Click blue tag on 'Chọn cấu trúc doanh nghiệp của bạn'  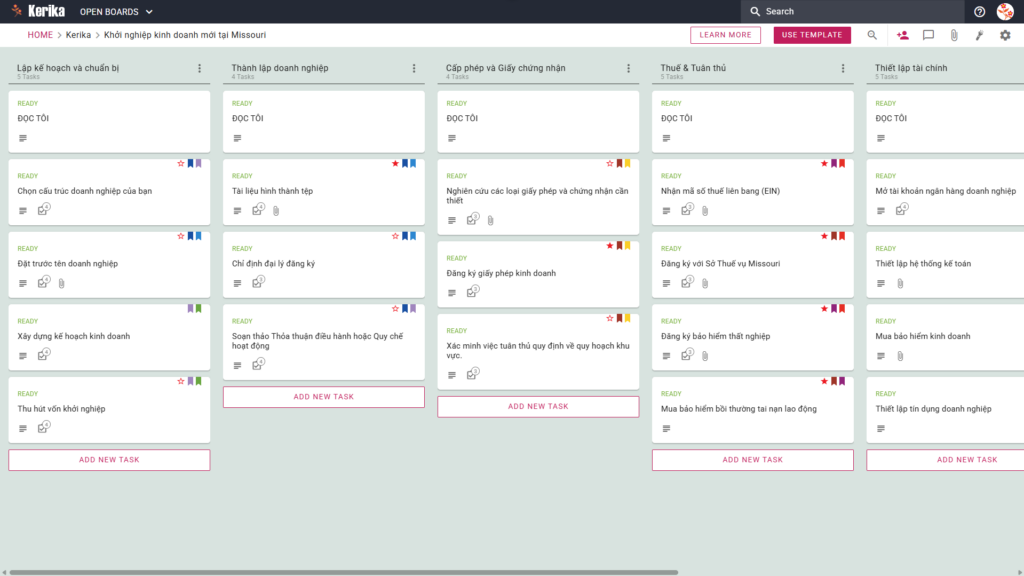pyautogui.click(x=191, y=163)
